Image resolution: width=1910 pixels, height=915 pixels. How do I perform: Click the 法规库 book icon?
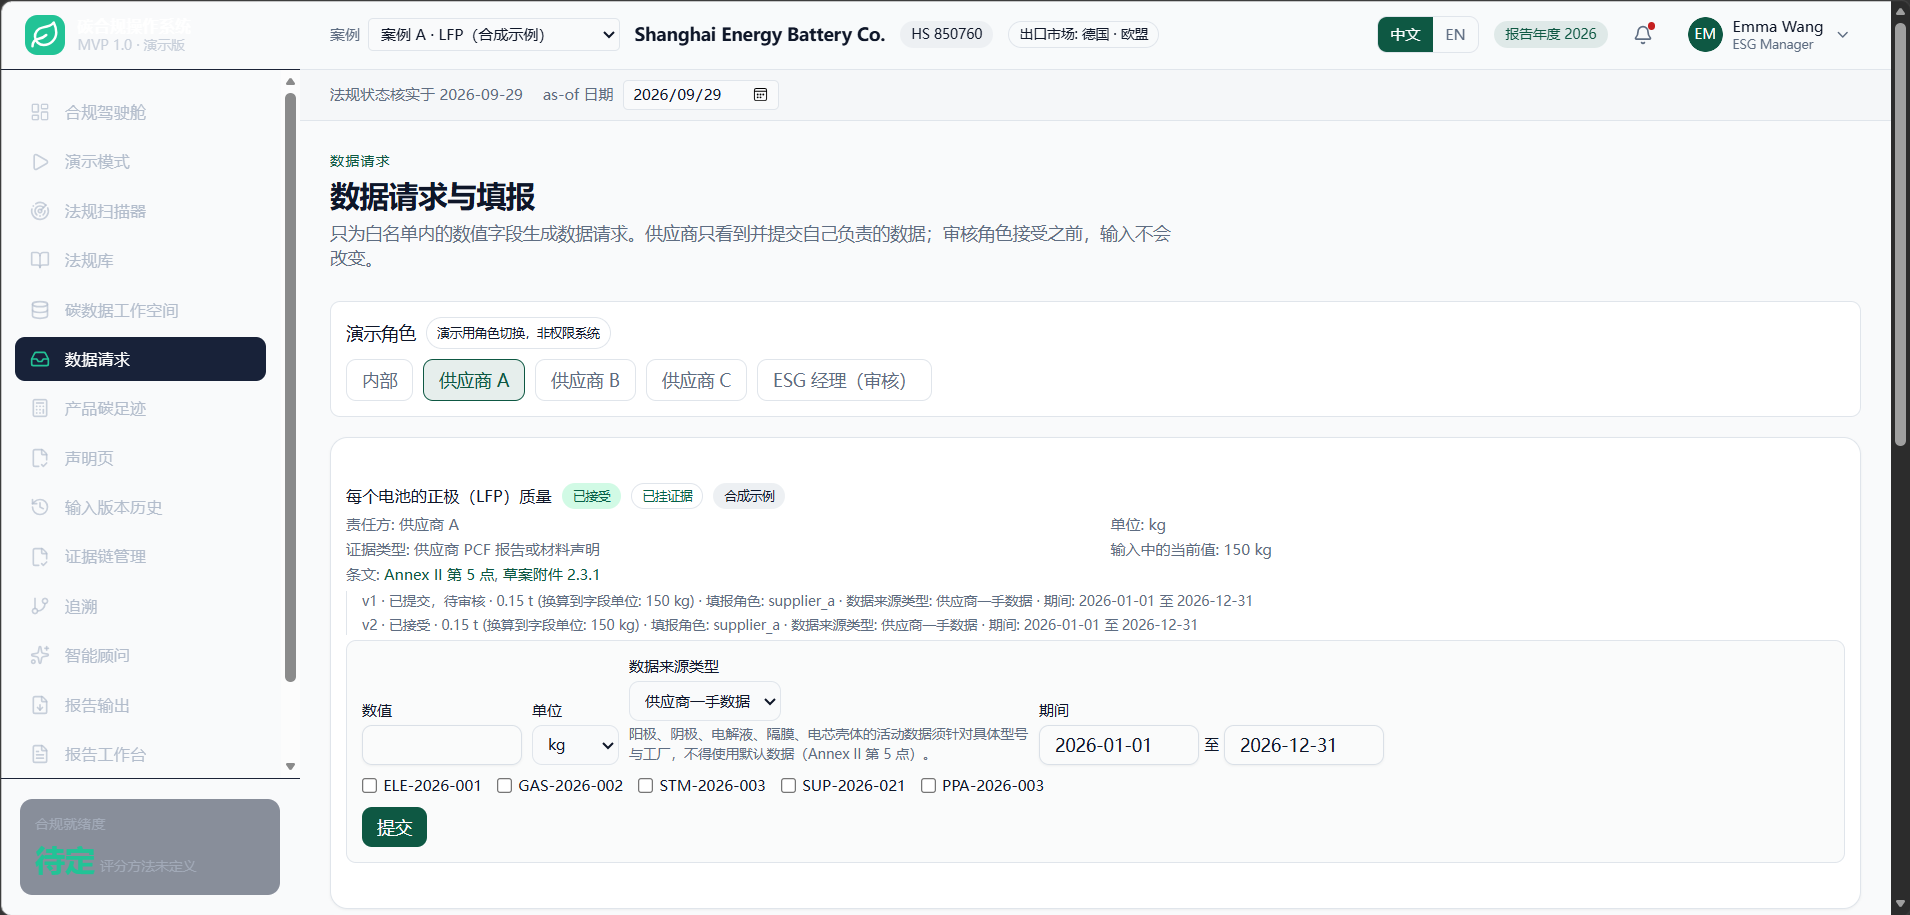(40, 260)
